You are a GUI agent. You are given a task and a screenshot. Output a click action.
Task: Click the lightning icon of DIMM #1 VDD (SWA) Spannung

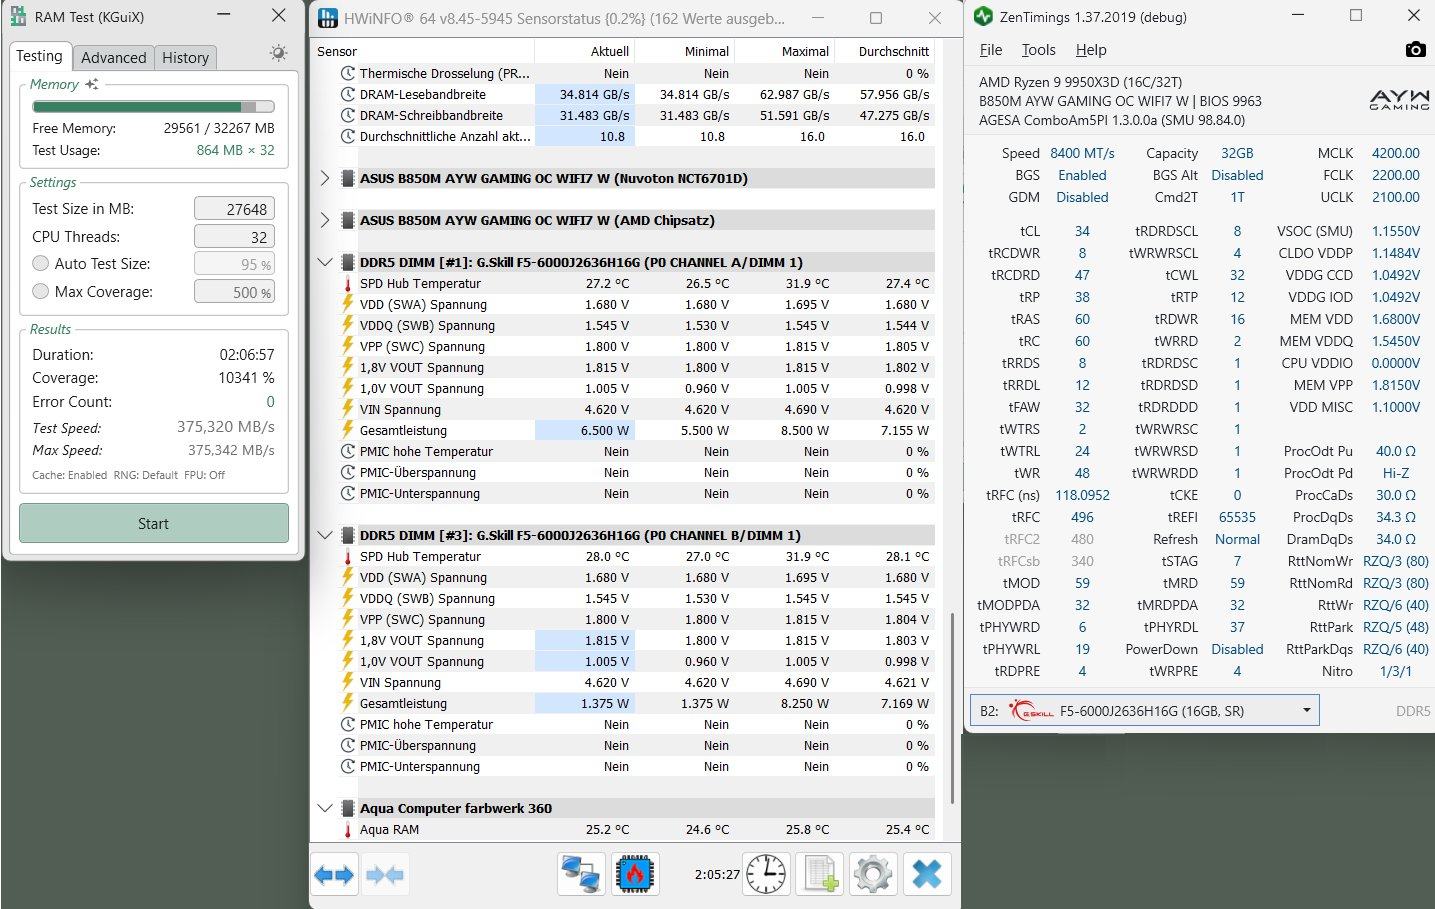[348, 305]
